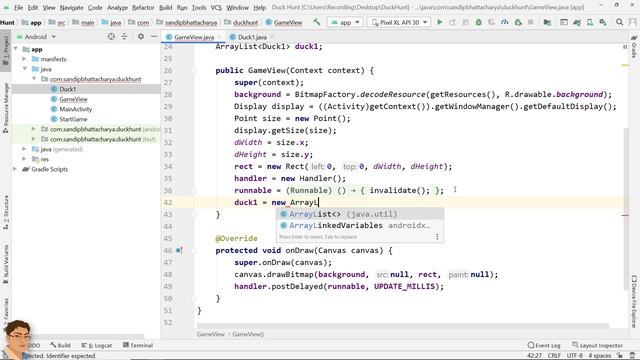
Task: Click the editor horizontal scrollbar
Action: [403, 326]
